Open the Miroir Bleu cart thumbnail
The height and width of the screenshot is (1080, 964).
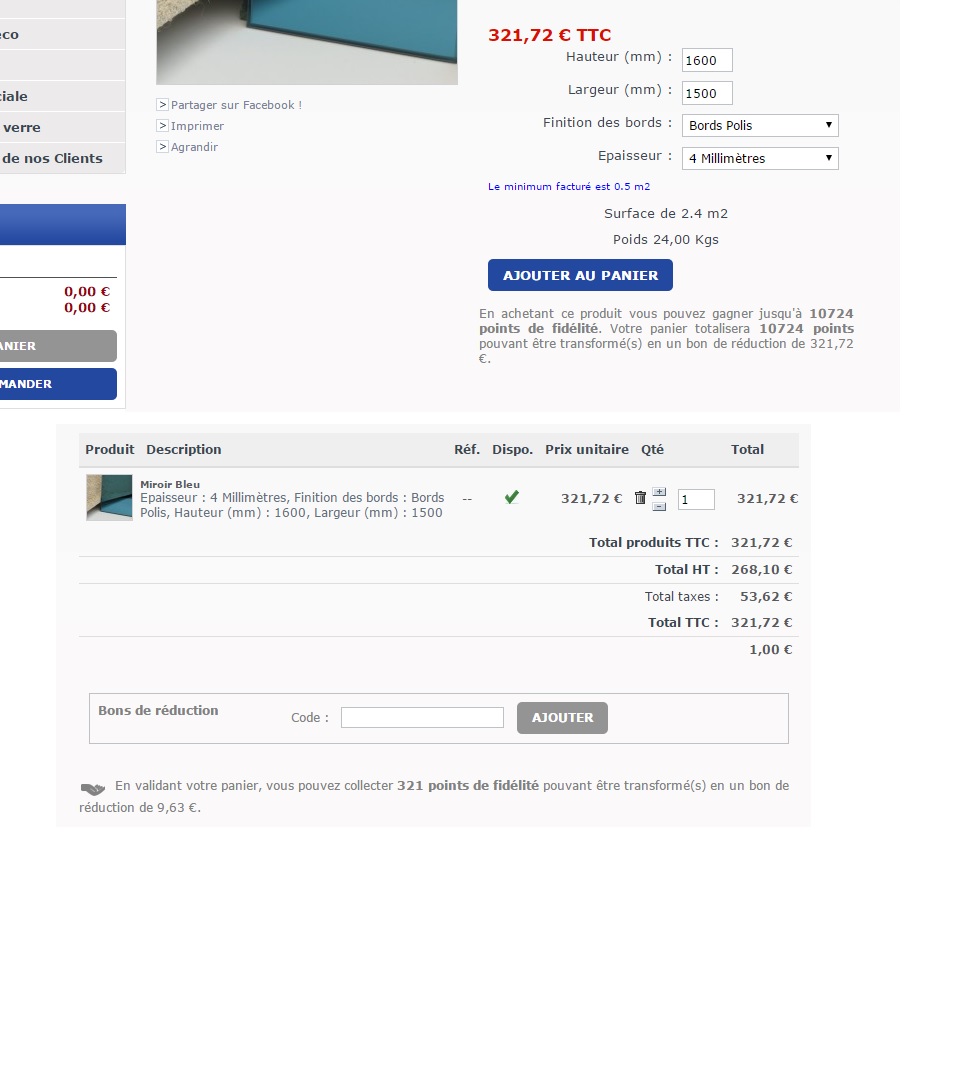tap(109, 497)
